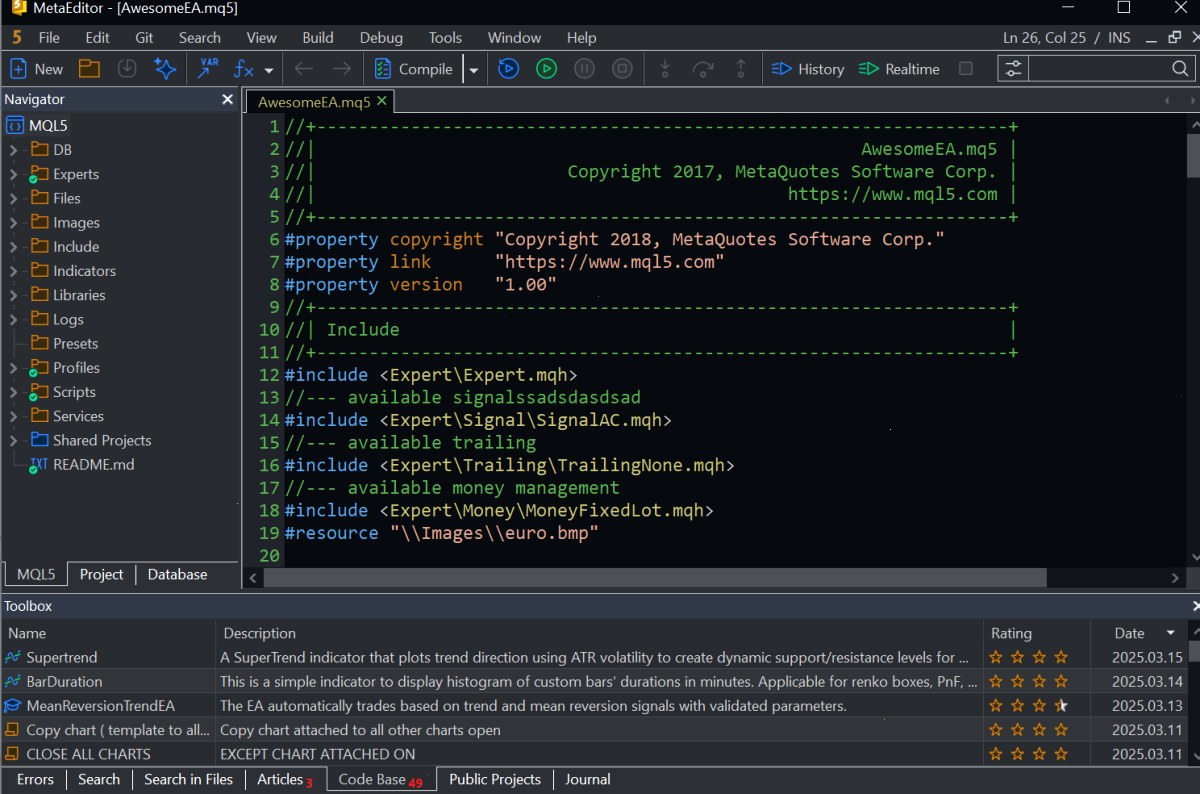
Task: Click the fx function insert icon
Action: pyautogui.click(x=242, y=69)
